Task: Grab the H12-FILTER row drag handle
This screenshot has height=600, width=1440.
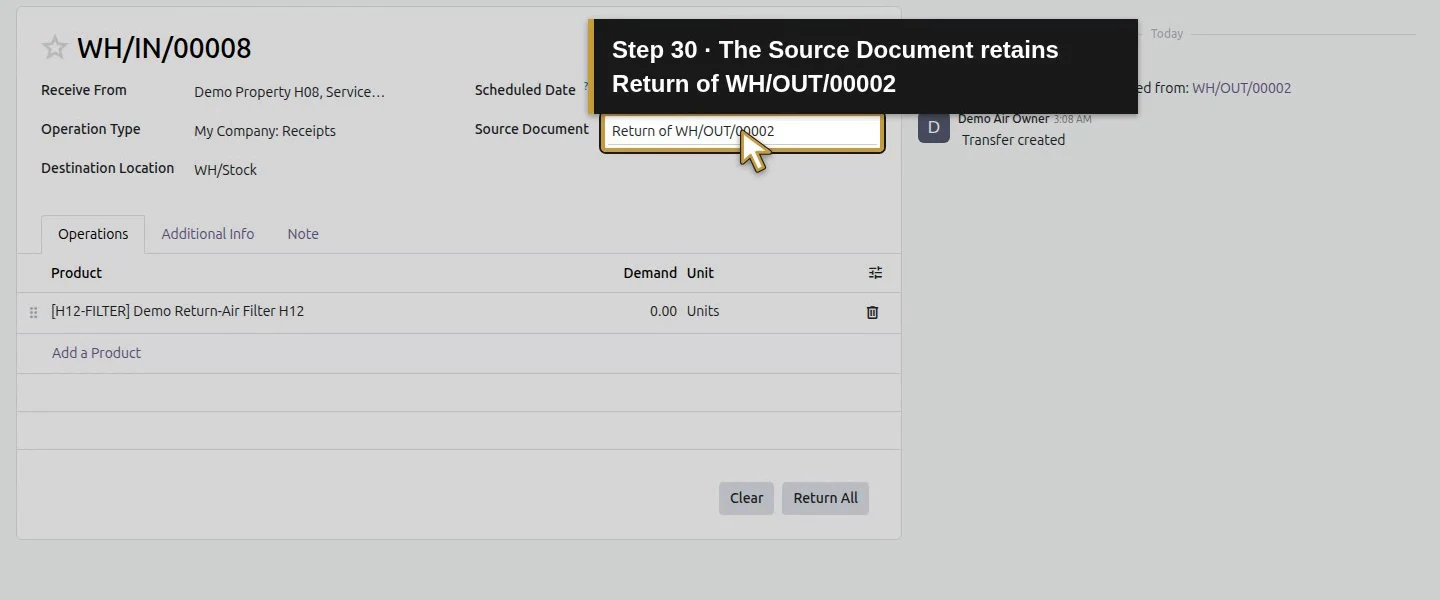Action: pyautogui.click(x=33, y=312)
